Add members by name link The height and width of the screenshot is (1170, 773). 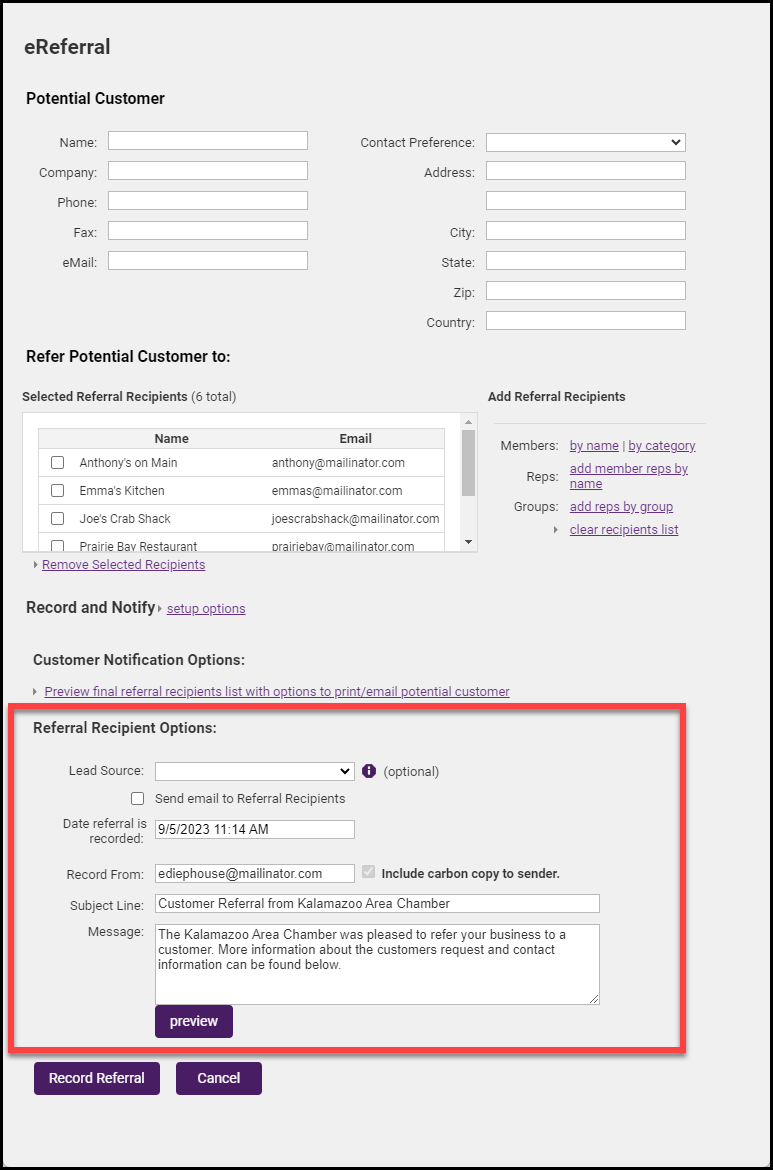pos(594,446)
